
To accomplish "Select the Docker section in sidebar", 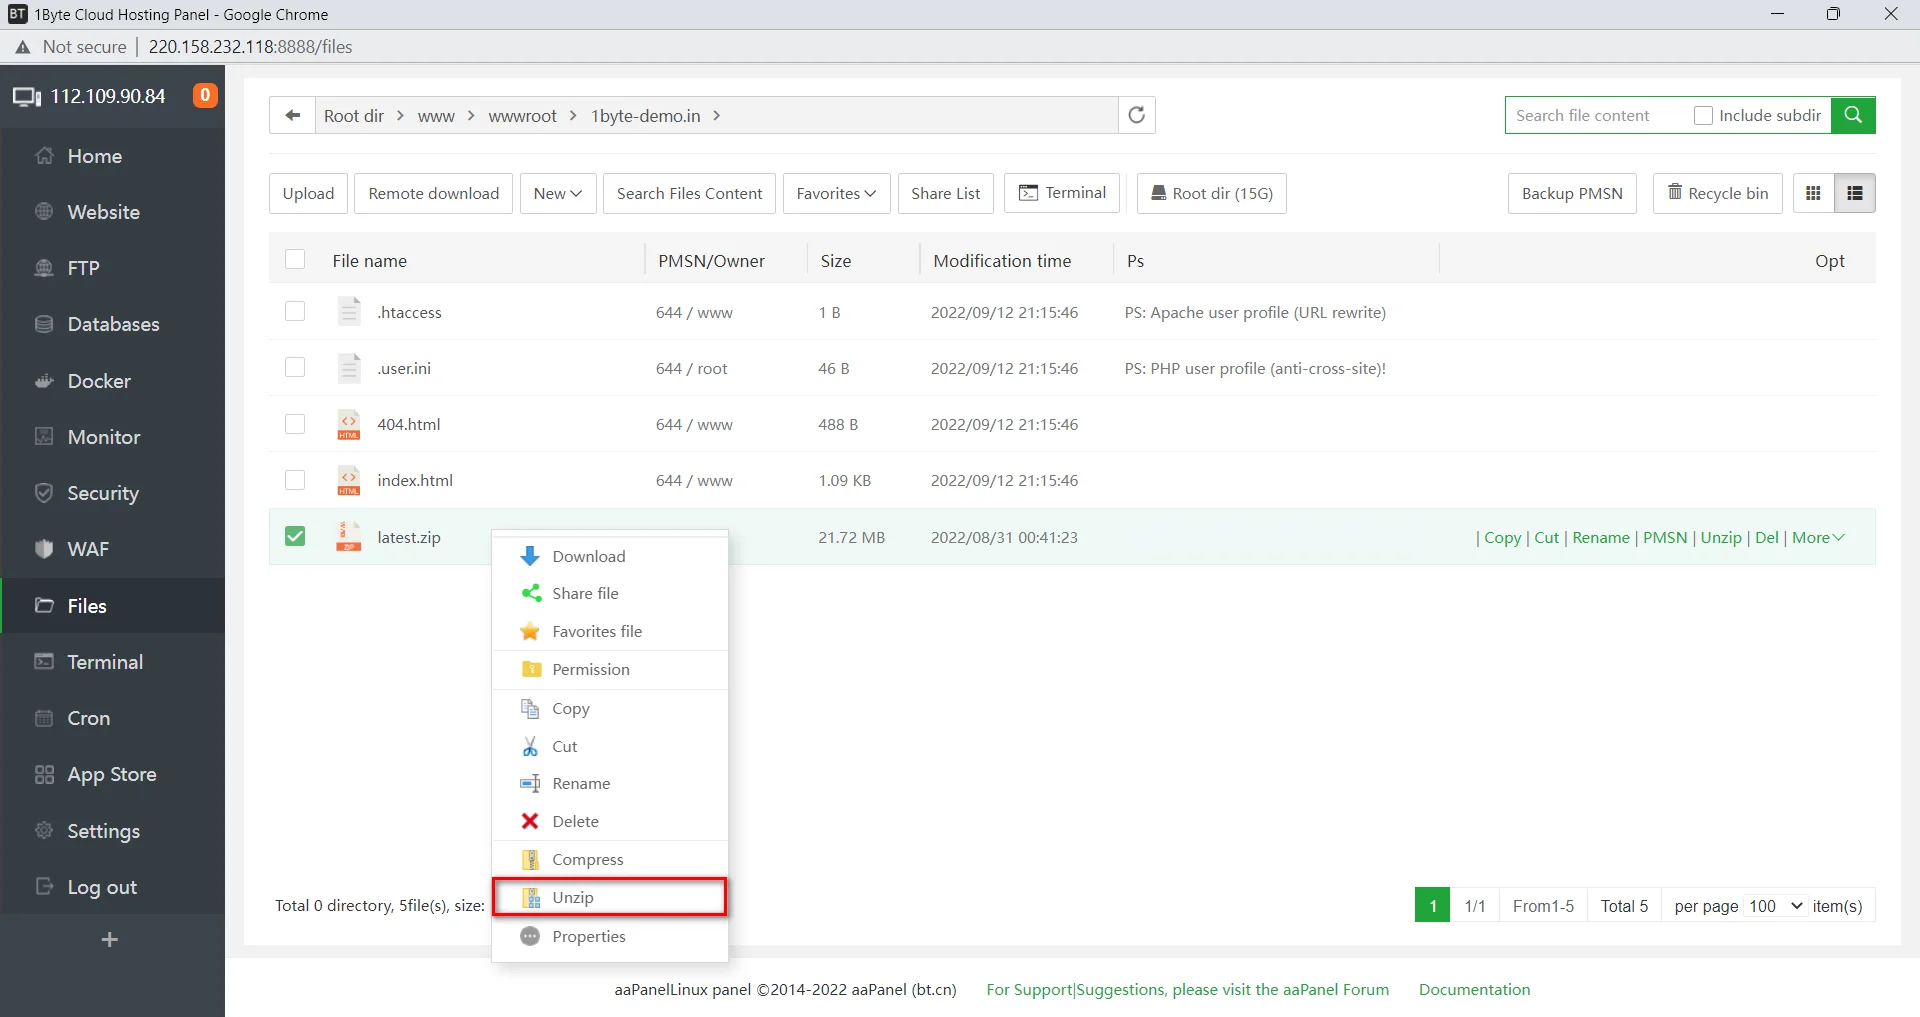I will point(99,381).
